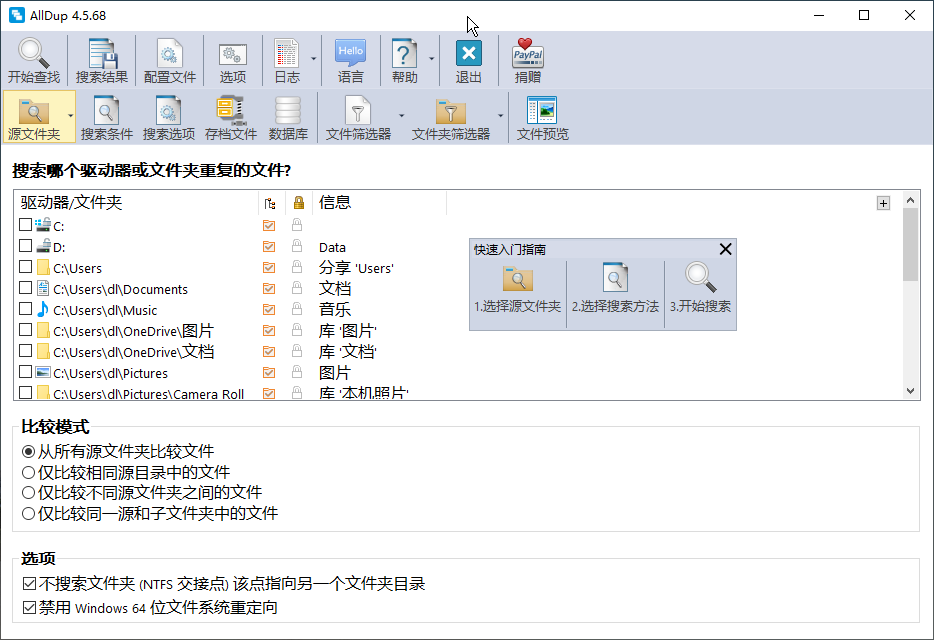Check the C: drive checkbox
Screen dimensions: 934x640
(x=25, y=225)
